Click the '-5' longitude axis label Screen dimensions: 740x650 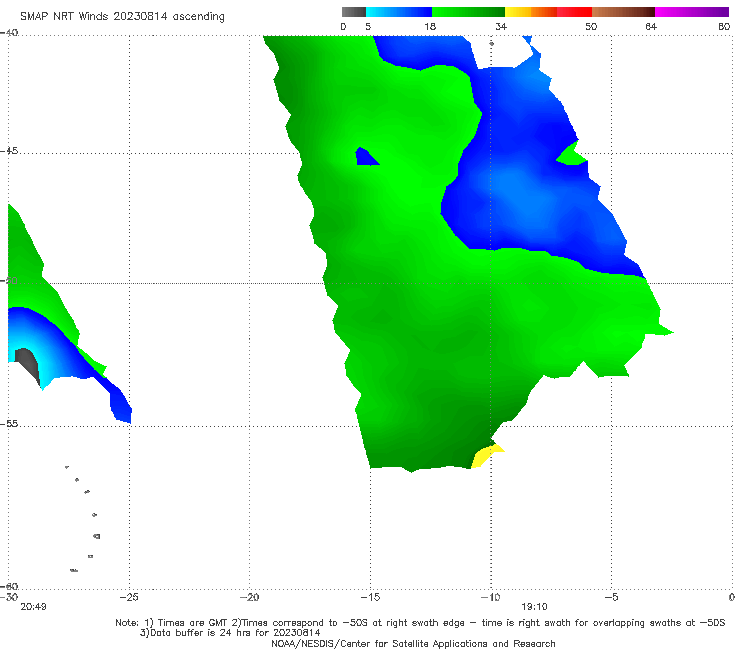click(x=611, y=597)
